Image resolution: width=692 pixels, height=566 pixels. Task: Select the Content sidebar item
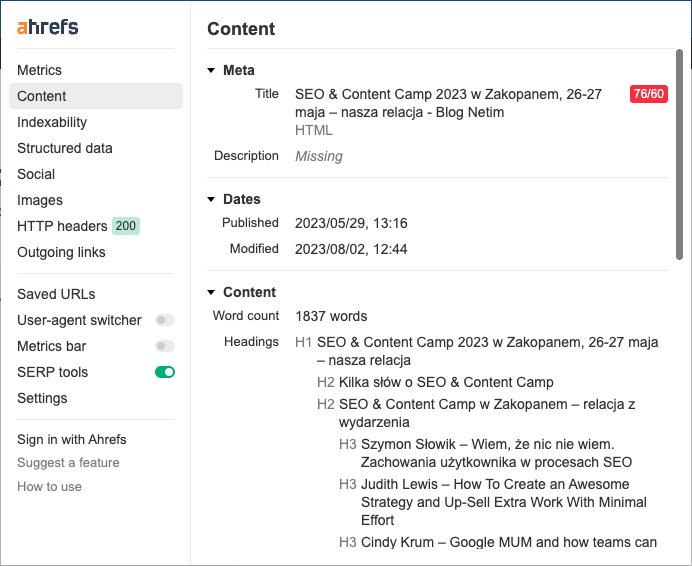tap(96, 96)
